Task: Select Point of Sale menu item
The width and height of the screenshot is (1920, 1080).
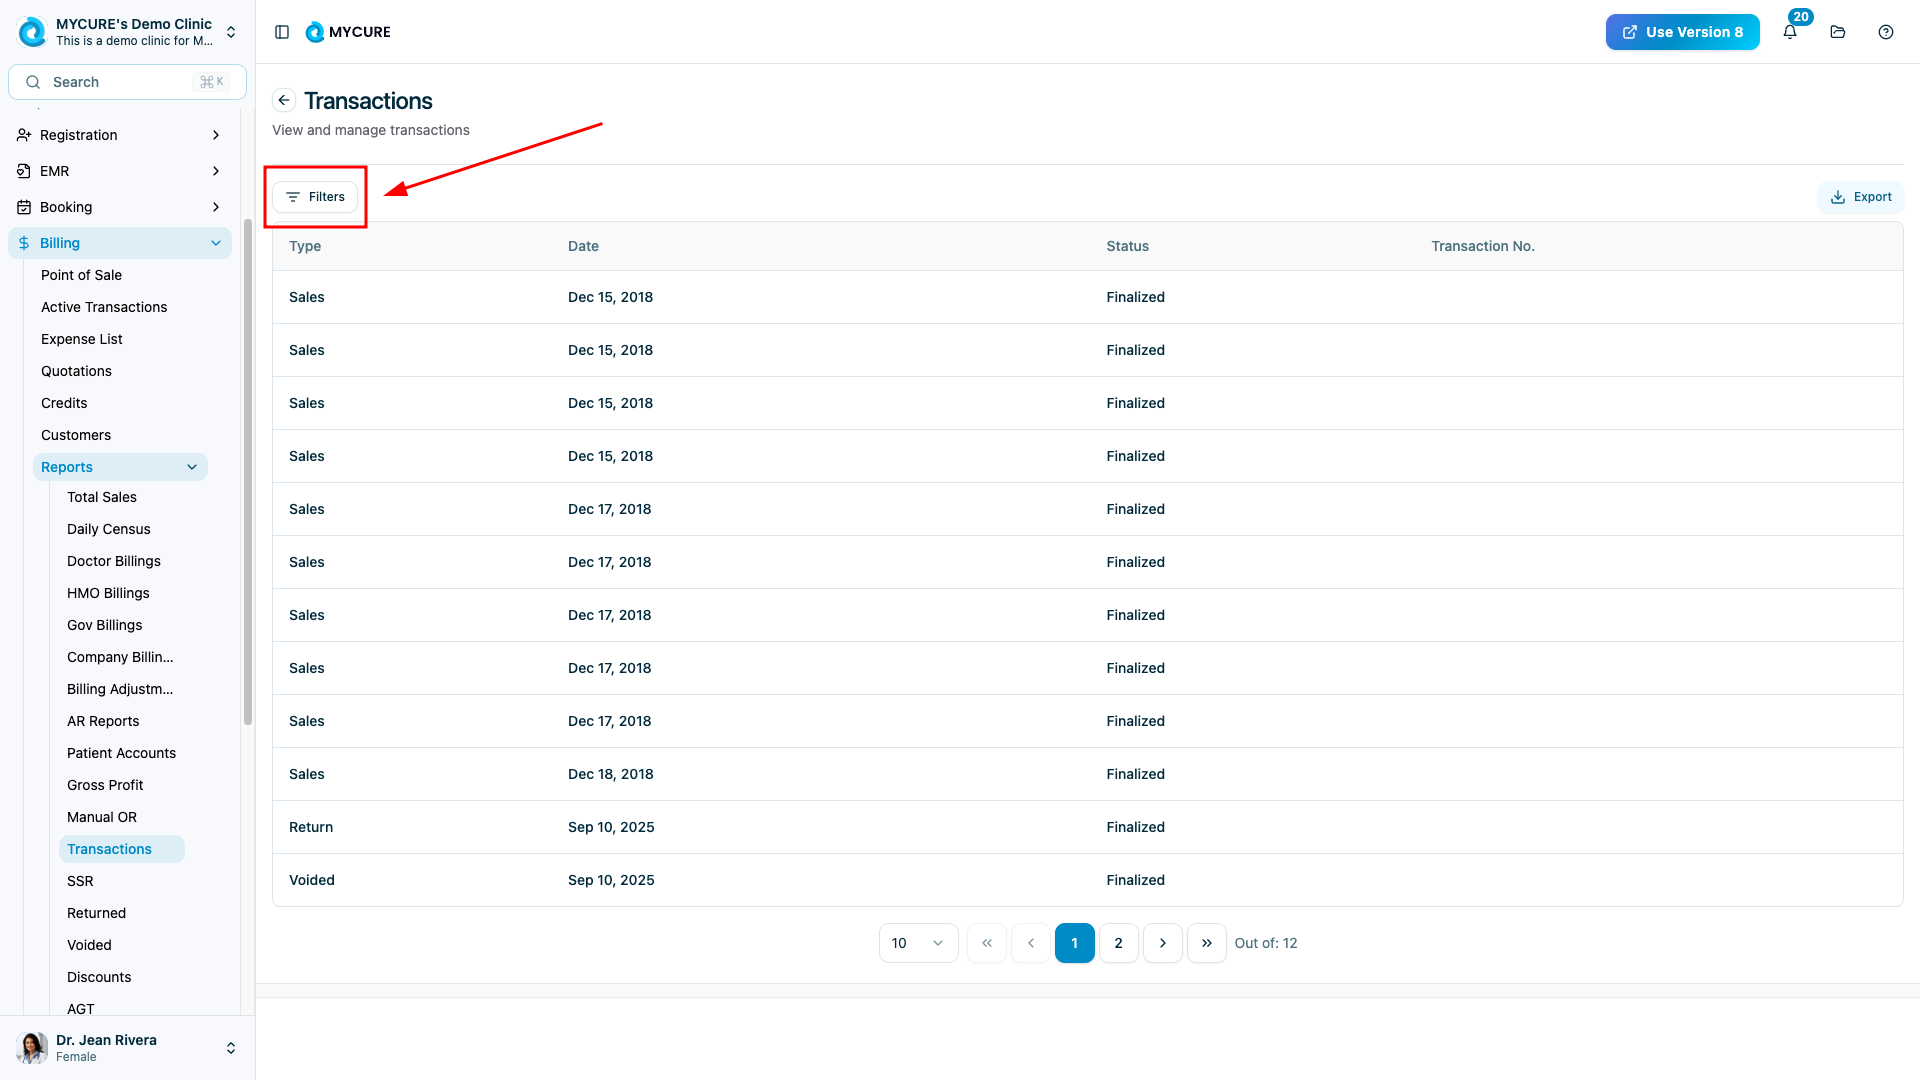Action: pos(82,275)
